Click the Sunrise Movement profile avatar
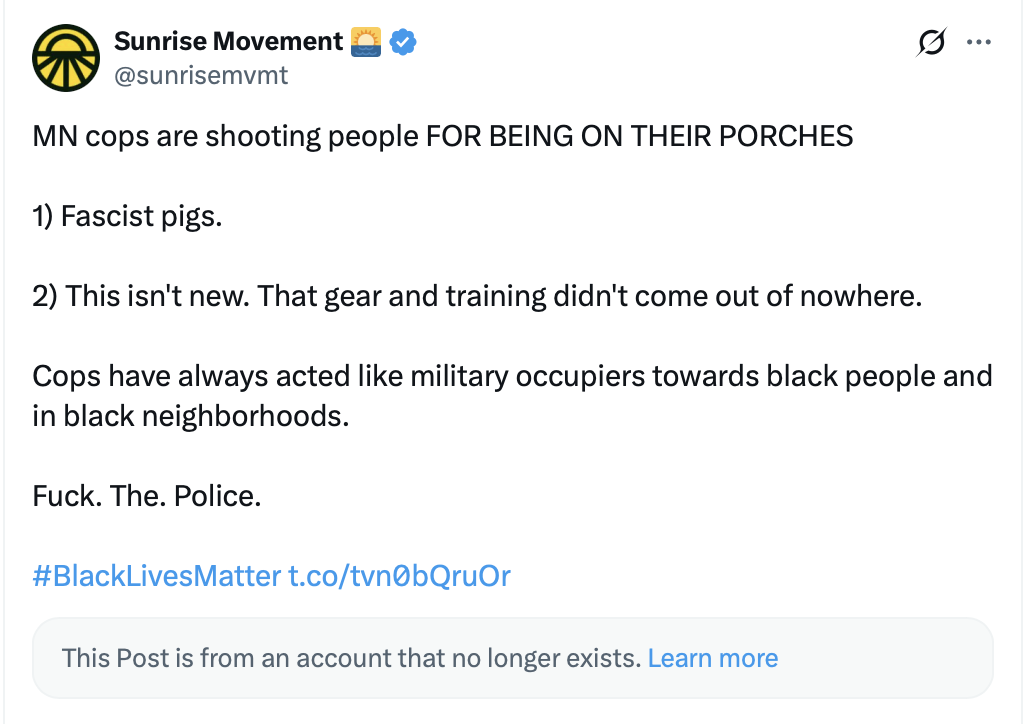 coord(66,58)
